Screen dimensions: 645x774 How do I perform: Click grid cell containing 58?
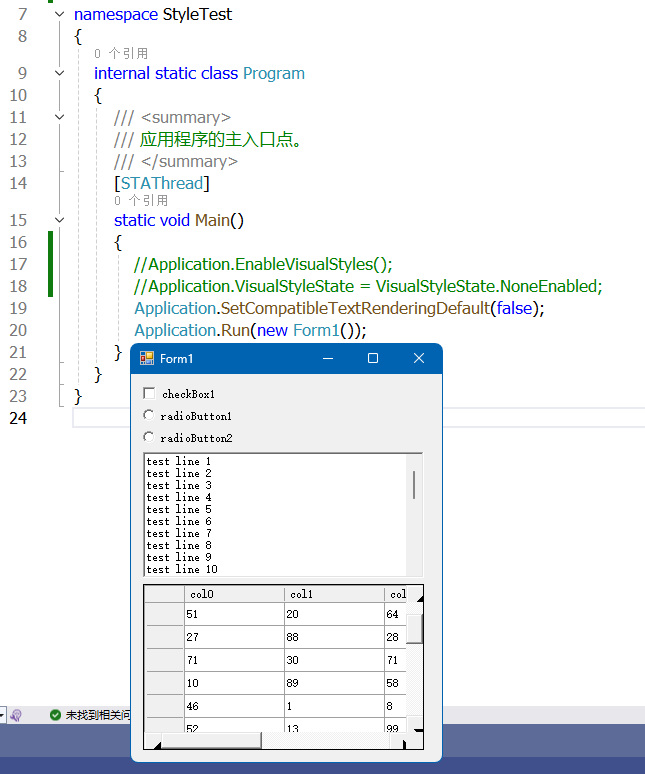pos(396,683)
